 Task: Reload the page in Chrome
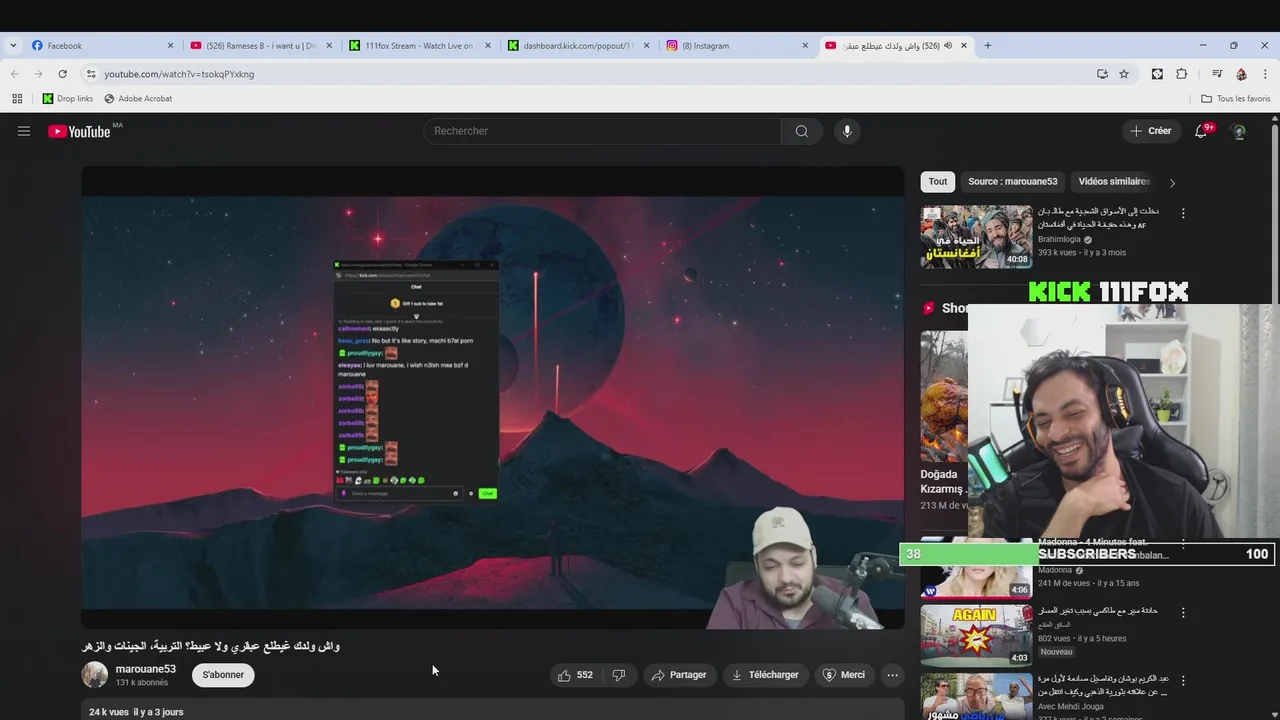[62, 74]
